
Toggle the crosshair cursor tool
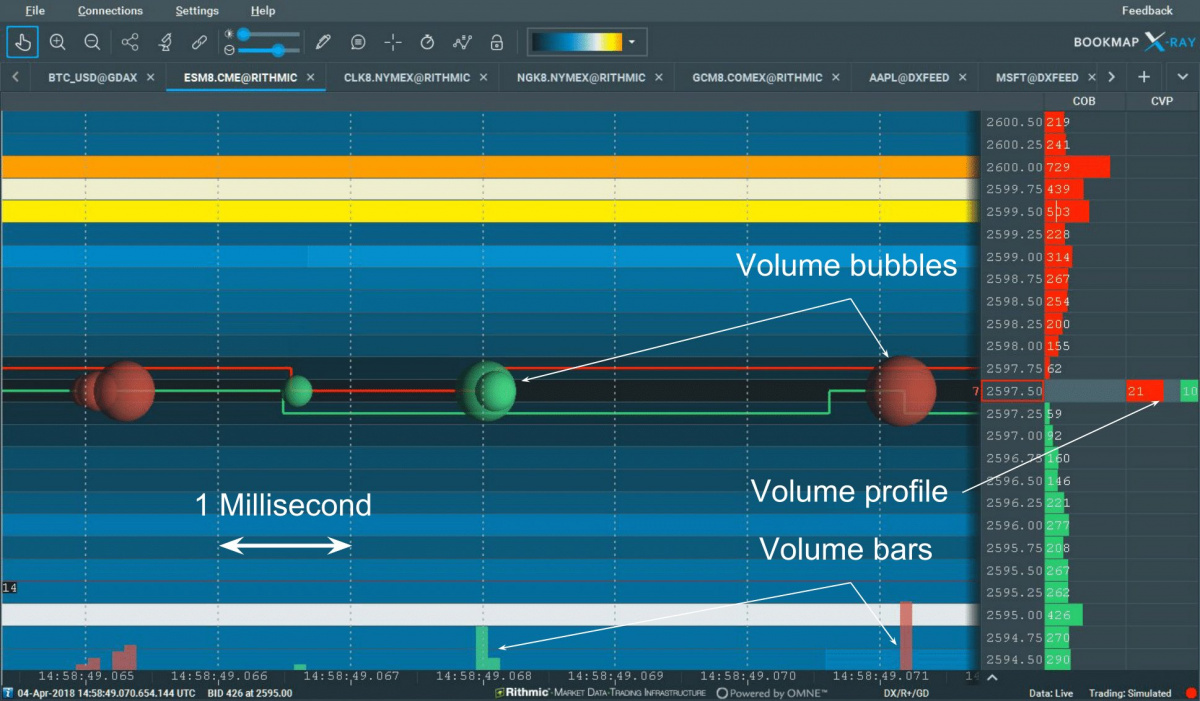point(393,42)
